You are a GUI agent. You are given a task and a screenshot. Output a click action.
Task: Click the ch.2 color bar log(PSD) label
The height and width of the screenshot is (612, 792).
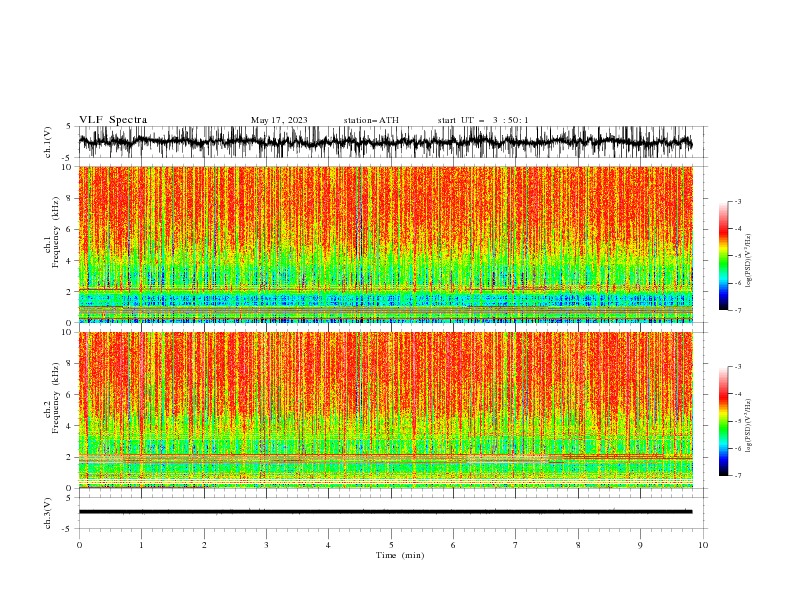pyautogui.click(x=749, y=425)
